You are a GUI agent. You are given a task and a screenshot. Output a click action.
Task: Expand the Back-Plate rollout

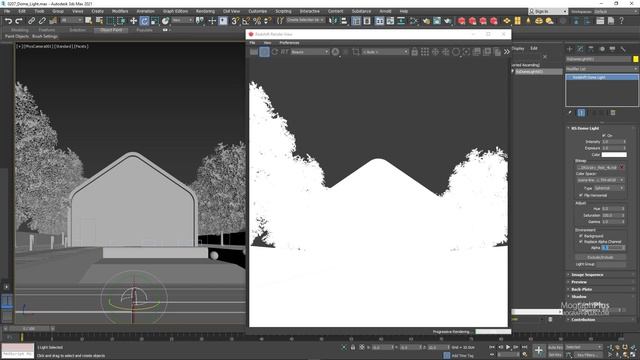(582, 289)
